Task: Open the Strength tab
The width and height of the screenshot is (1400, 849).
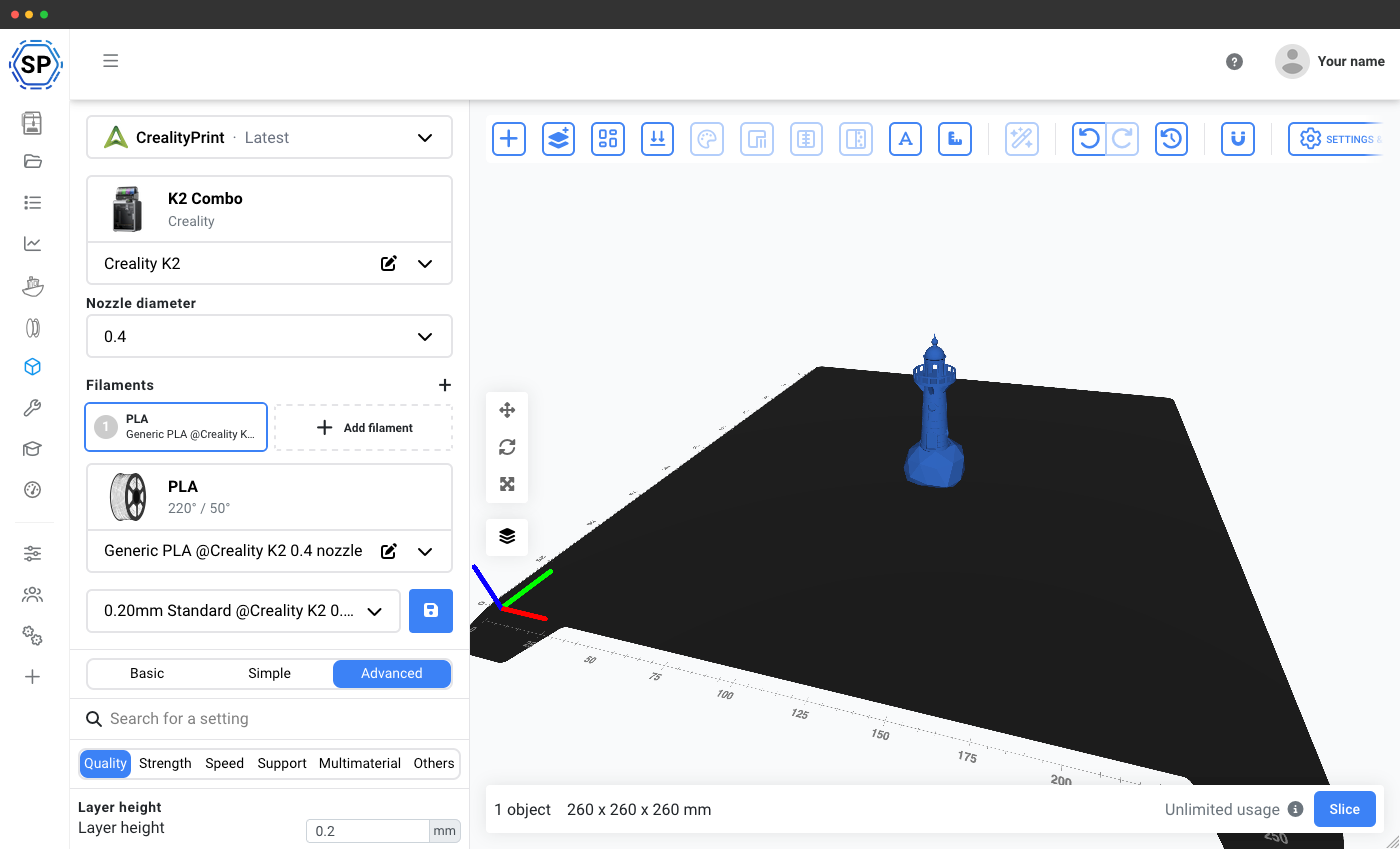Action: pyautogui.click(x=165, y=763)
